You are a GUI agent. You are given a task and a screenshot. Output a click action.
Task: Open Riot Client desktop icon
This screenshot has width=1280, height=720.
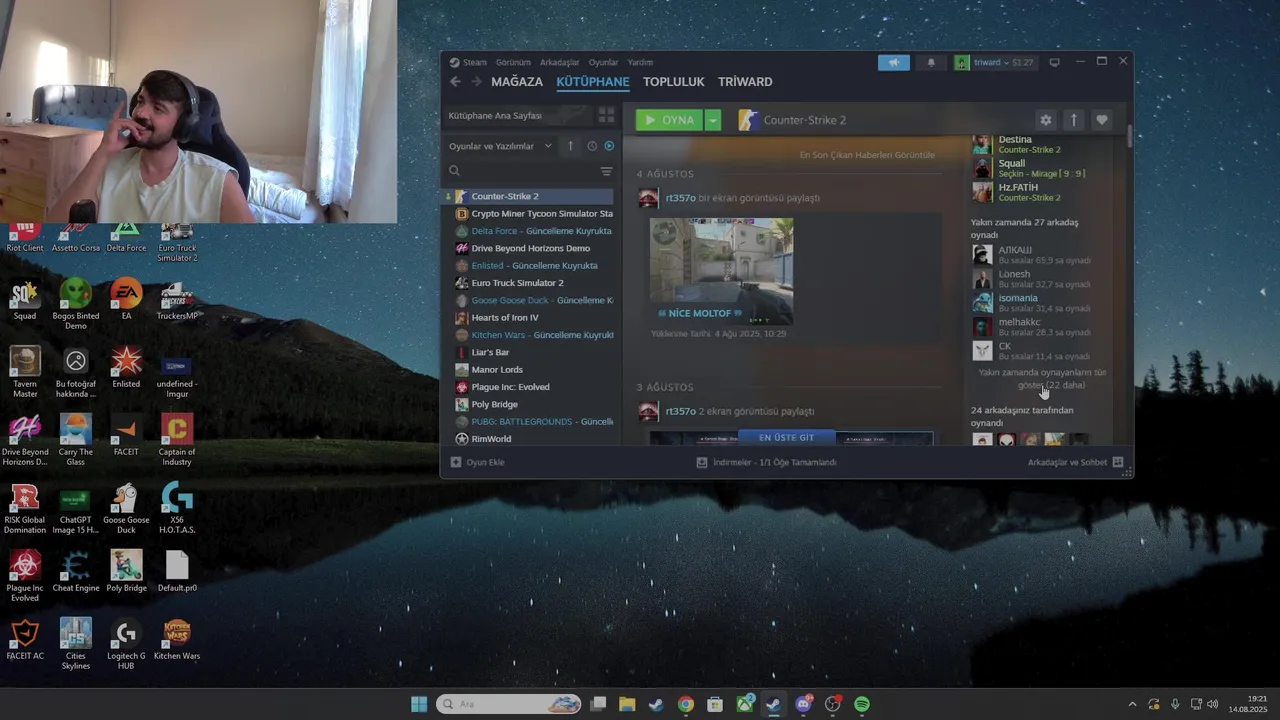point(25,238)
